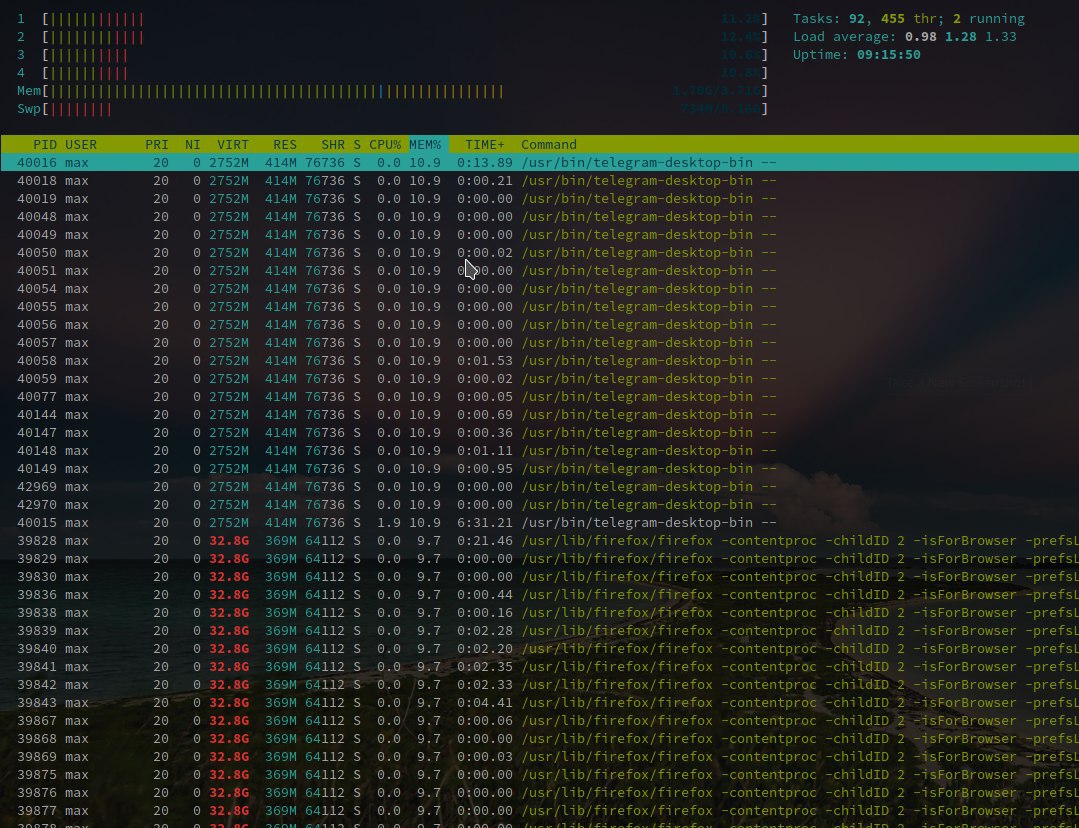
Task: Click the Swp swap meter bar
Action: coord(405,109)
